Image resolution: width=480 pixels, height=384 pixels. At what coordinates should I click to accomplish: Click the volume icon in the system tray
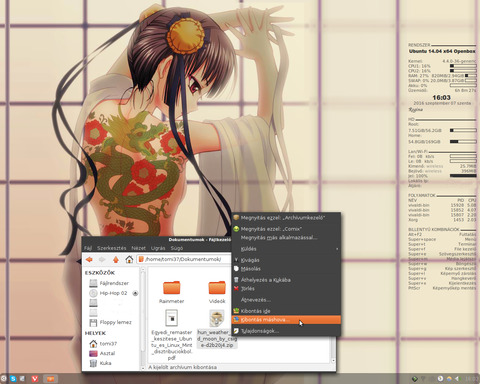[x=458, y=379]
